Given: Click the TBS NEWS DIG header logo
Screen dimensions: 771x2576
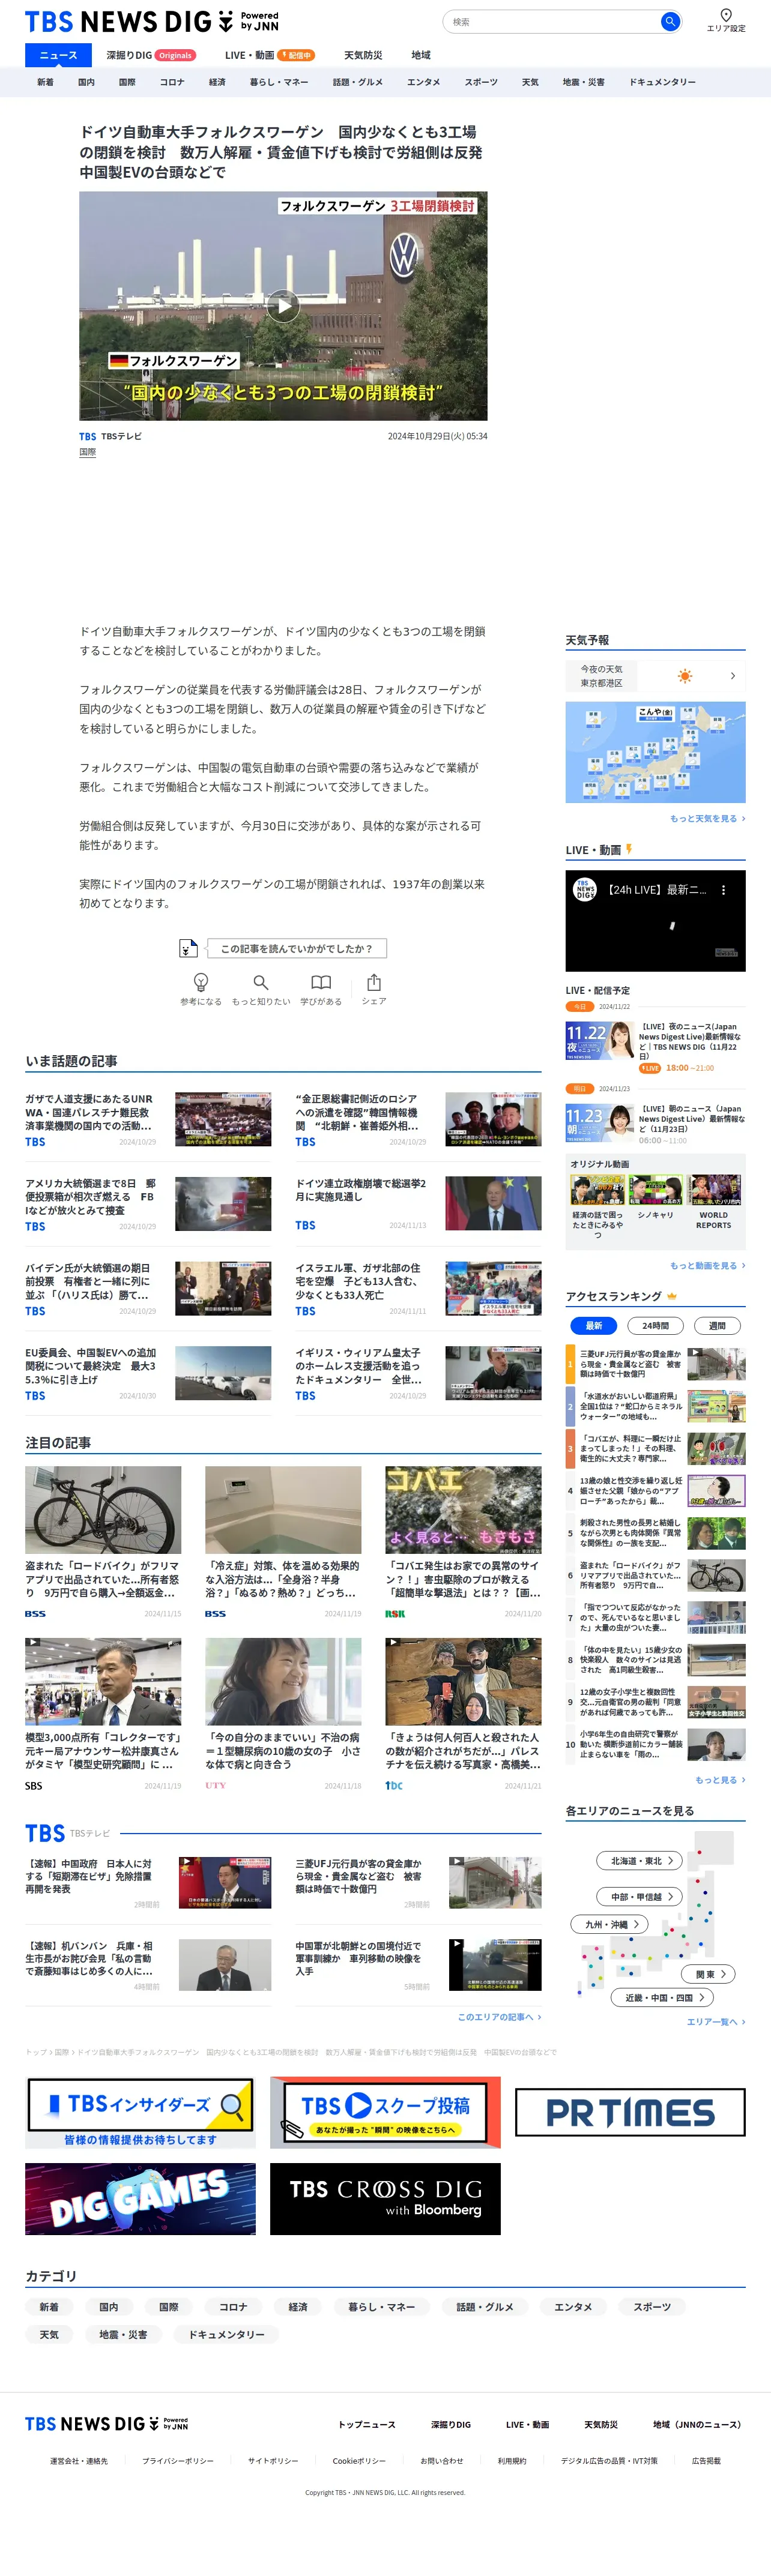Looking at the screenshot, I should 152,21.
